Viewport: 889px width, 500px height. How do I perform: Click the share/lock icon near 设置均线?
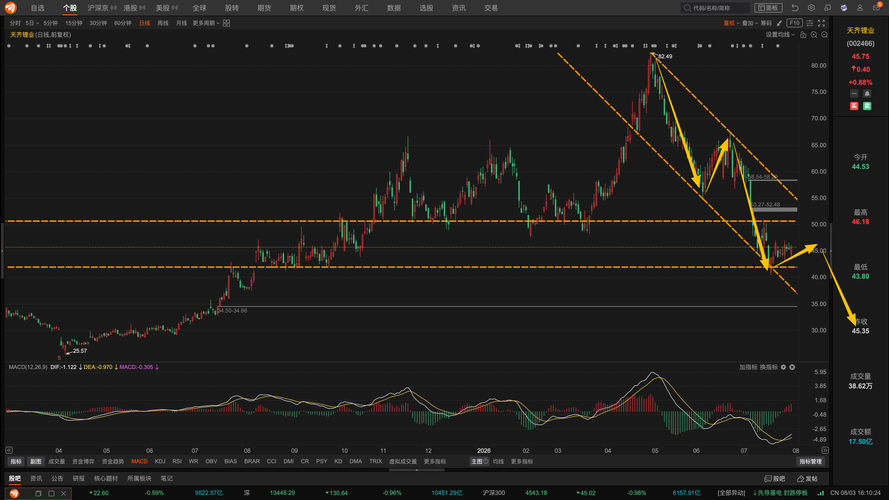click(803, 35)
